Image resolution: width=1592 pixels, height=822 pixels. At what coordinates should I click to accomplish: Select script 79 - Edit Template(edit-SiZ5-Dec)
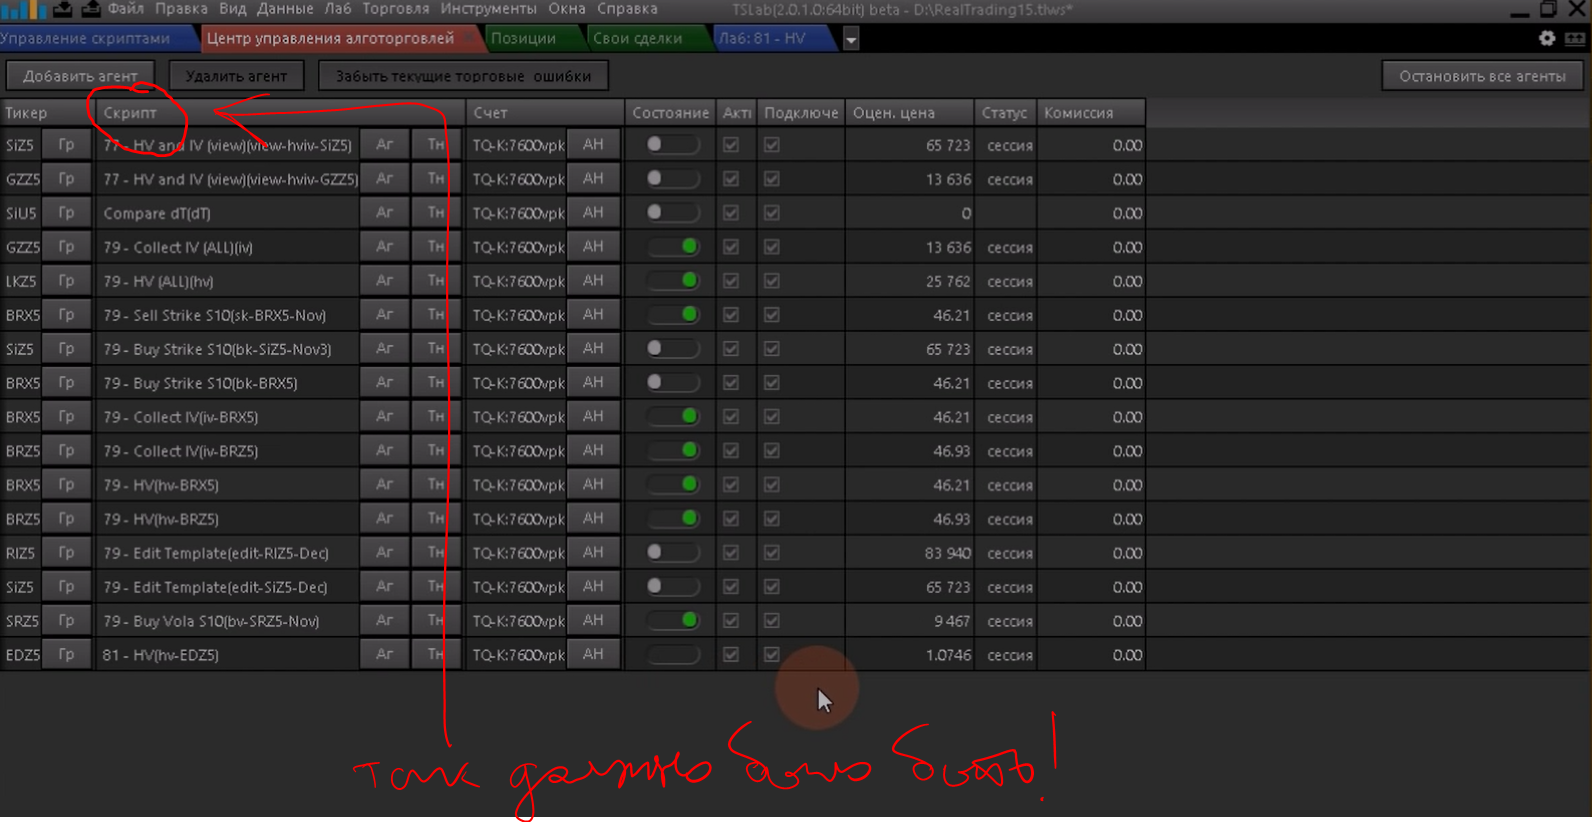click(x=215, y=587)
